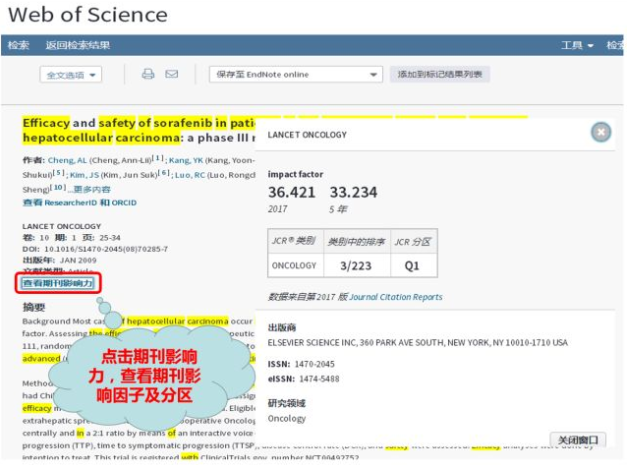
Task: Open the 工具 menu
Action: point(577,45)
